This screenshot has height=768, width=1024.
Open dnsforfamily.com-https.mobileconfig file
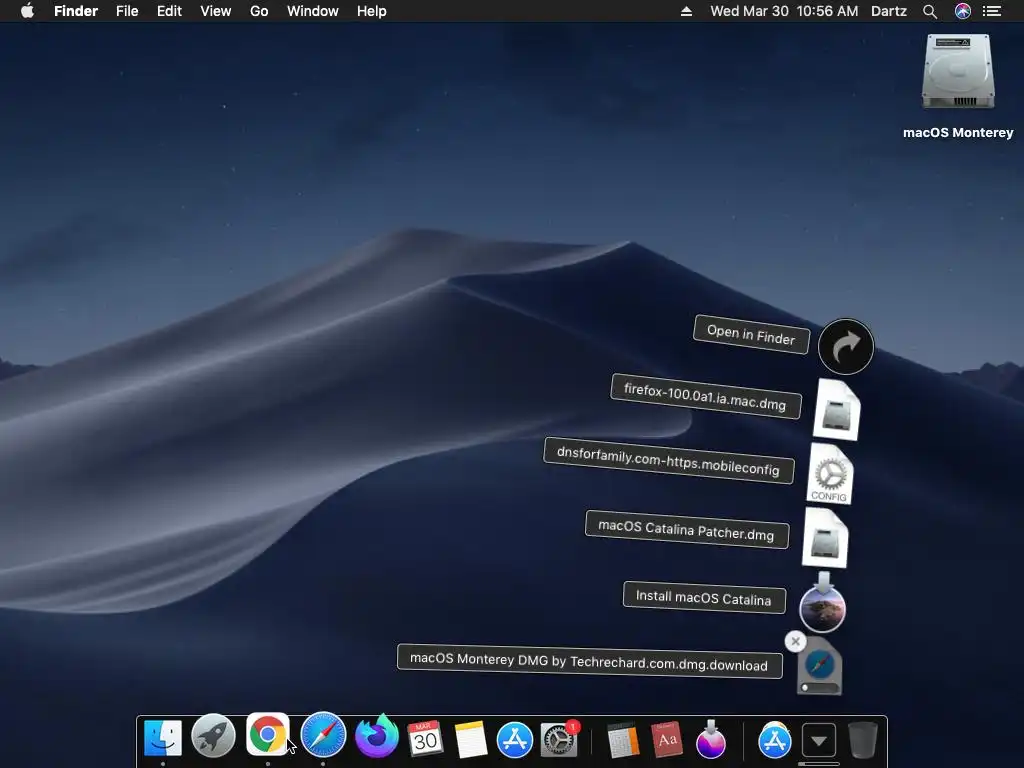click(x=830, y=473)
